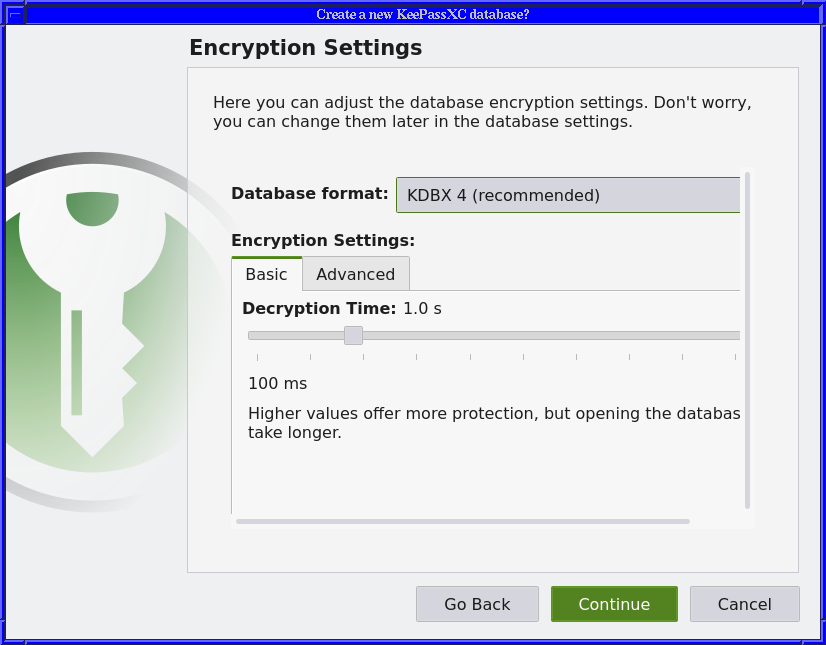Click the title bar text
The height and width of the screenshot is (645, 826).
point(422,14)
